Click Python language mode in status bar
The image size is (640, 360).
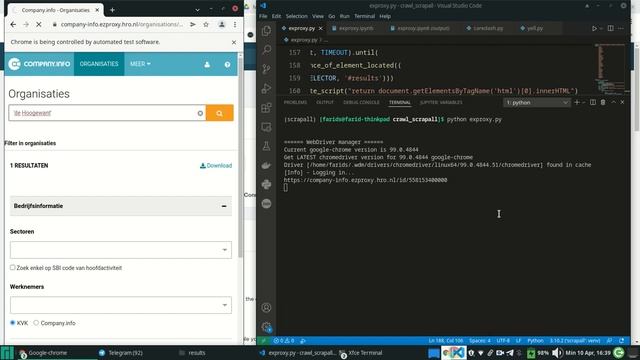(x=535, y=340)
